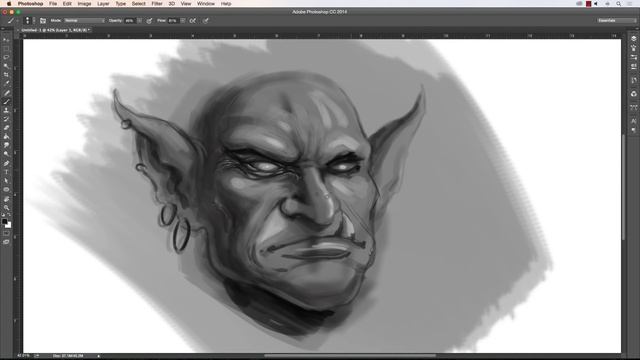This screenshot has width=640, height=360.
Task: Click the Opacity value field
Action: pos(130,20)
